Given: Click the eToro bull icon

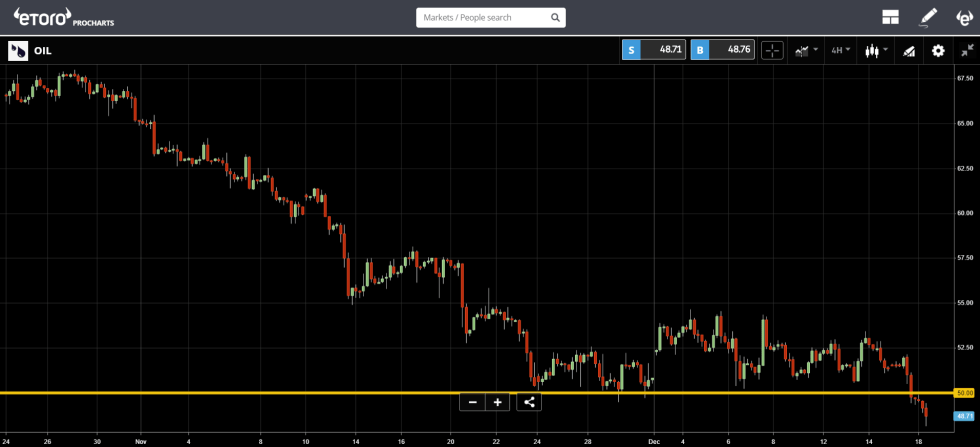Looking at the screenshot, I should click(964, 18).
